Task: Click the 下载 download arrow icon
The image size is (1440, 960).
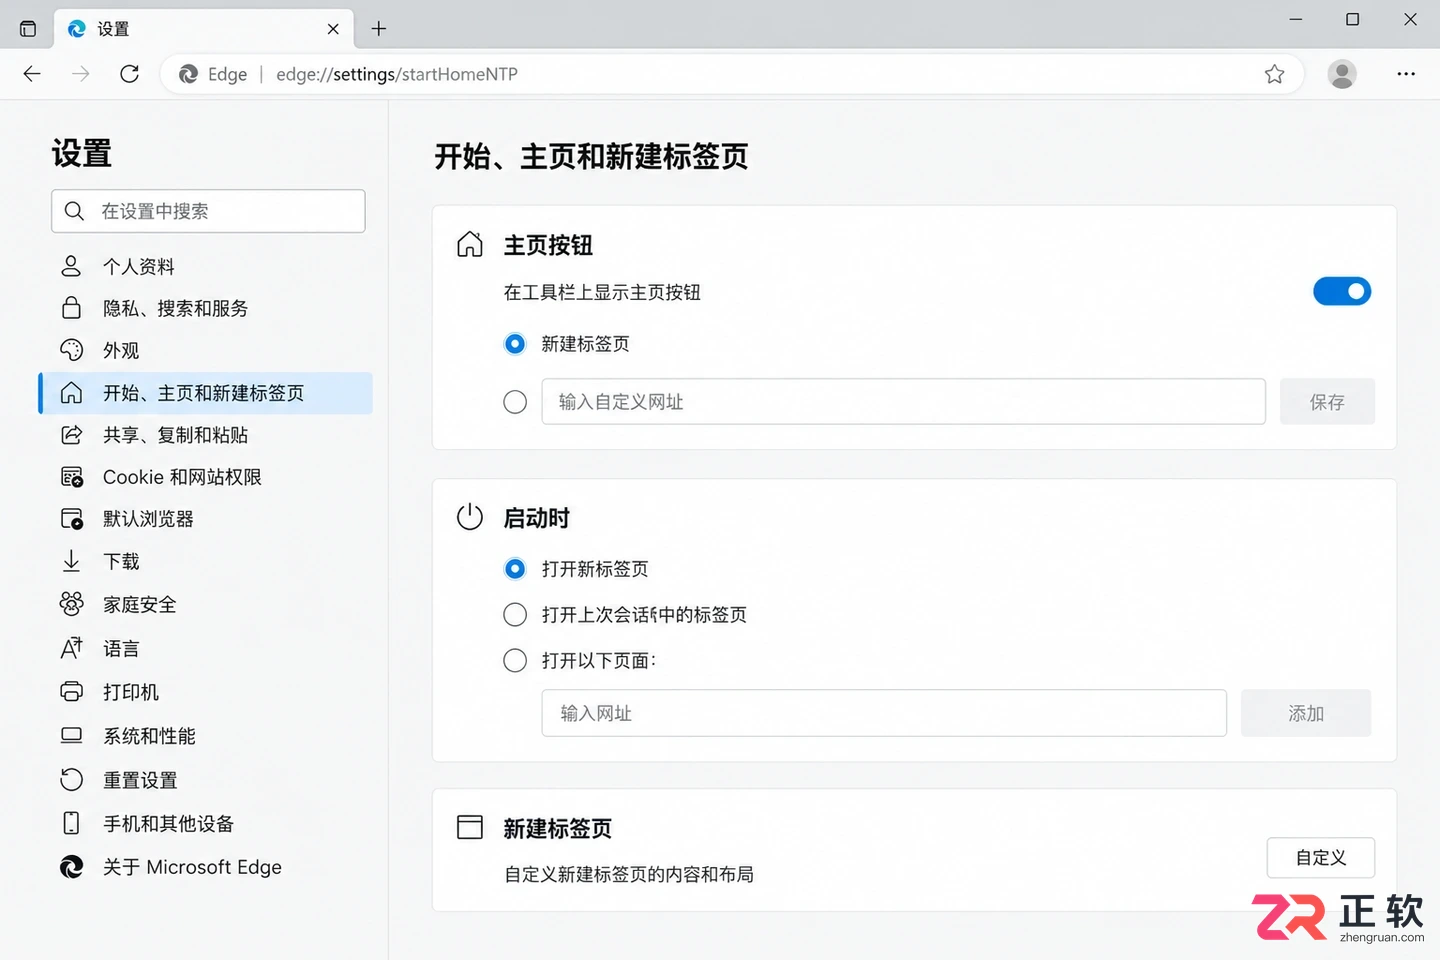Action: point(72,561)
